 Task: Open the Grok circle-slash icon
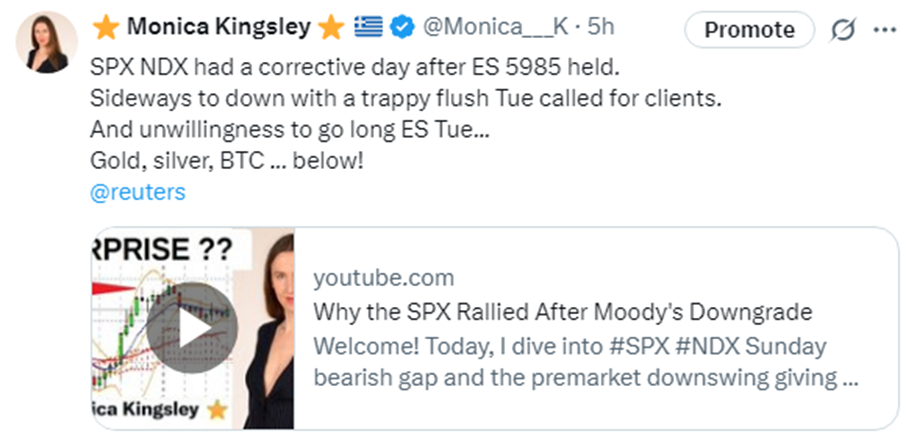point(843,30)
